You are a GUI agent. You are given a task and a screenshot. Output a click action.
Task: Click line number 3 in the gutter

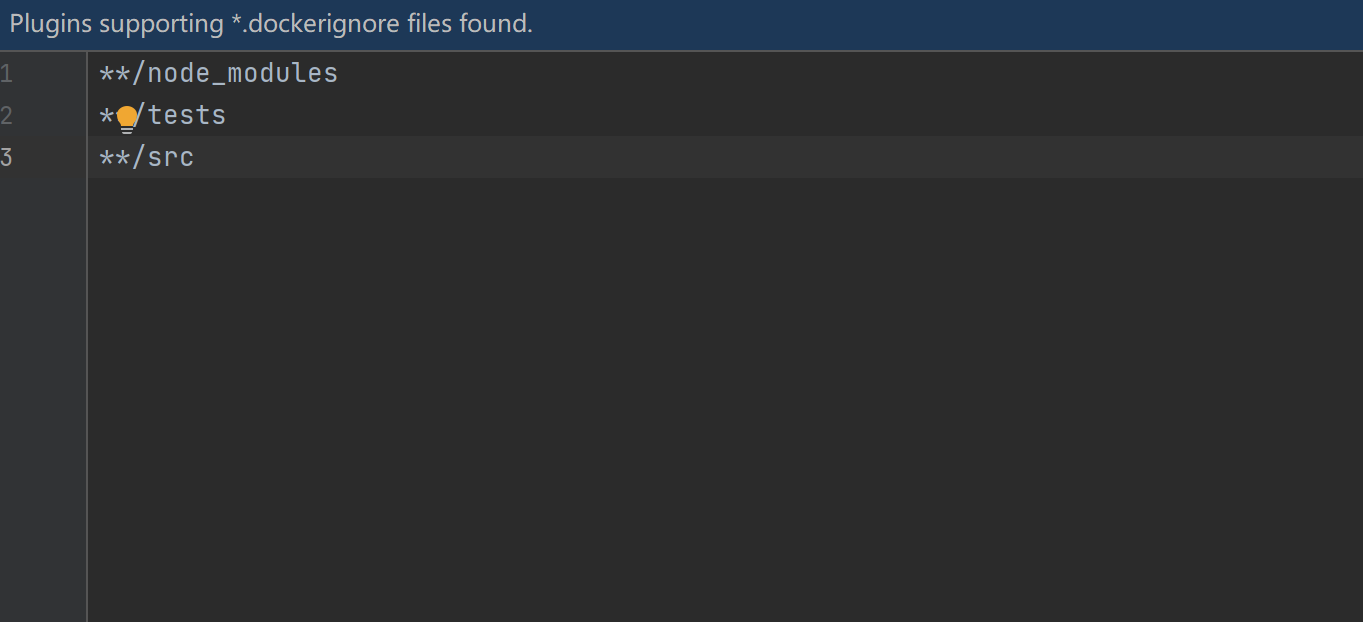[x=8, y=157]
